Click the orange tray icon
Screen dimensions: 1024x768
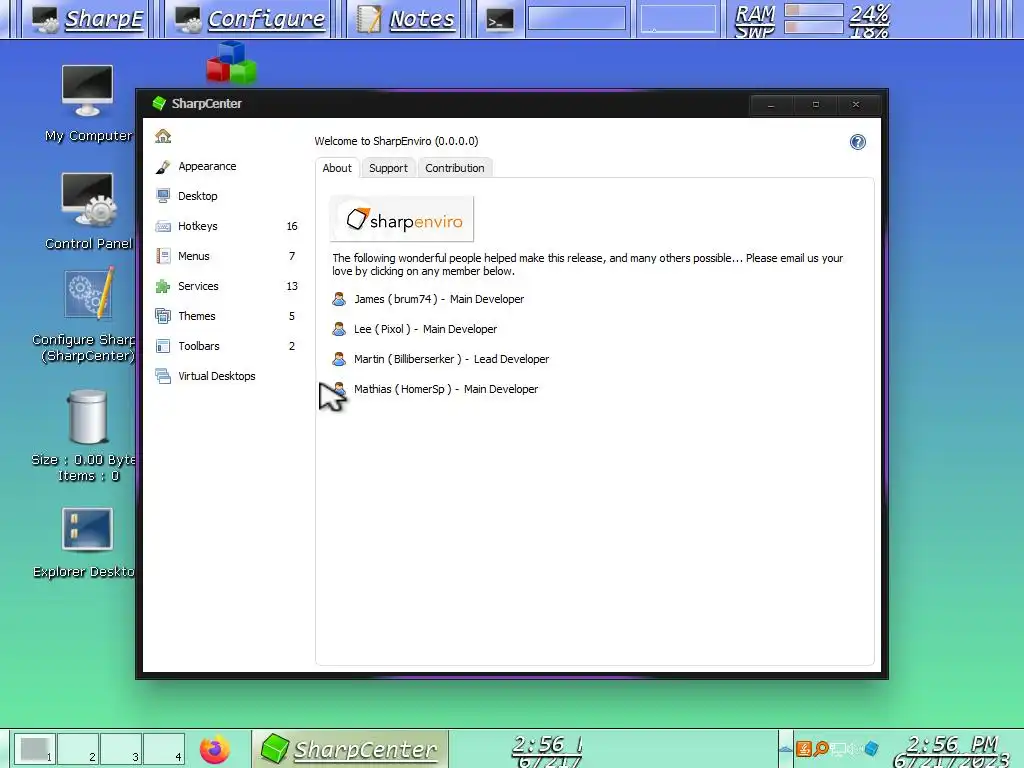pos(804,748)
